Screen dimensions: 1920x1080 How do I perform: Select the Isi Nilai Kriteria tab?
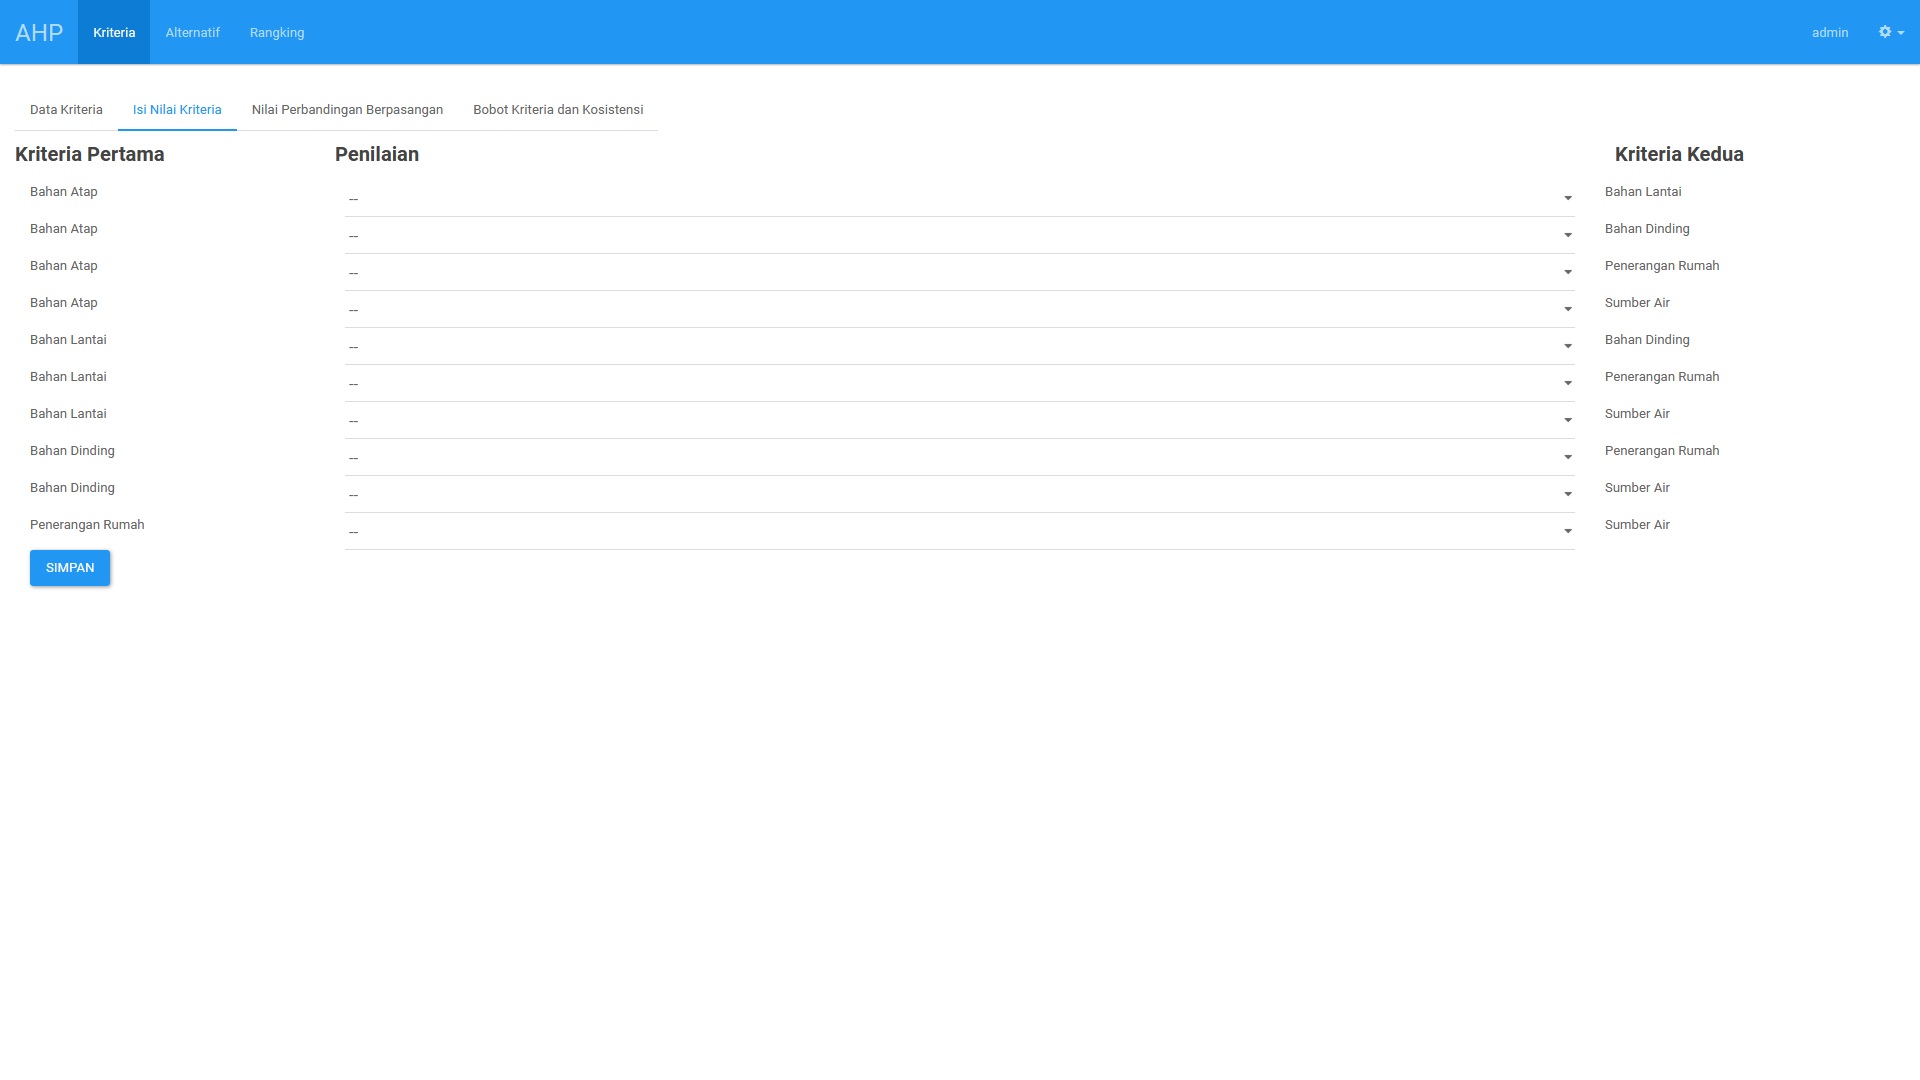177,110
